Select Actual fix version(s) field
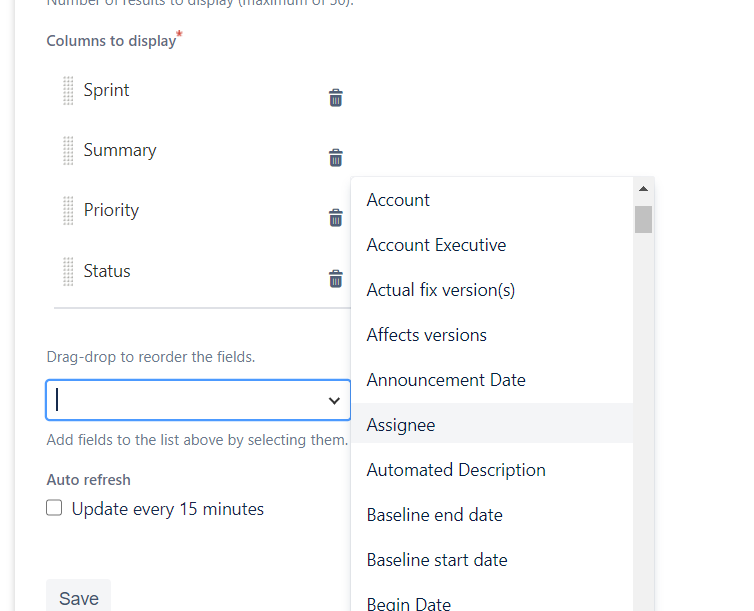The image size is (754, 611). [x=441, y=290]
